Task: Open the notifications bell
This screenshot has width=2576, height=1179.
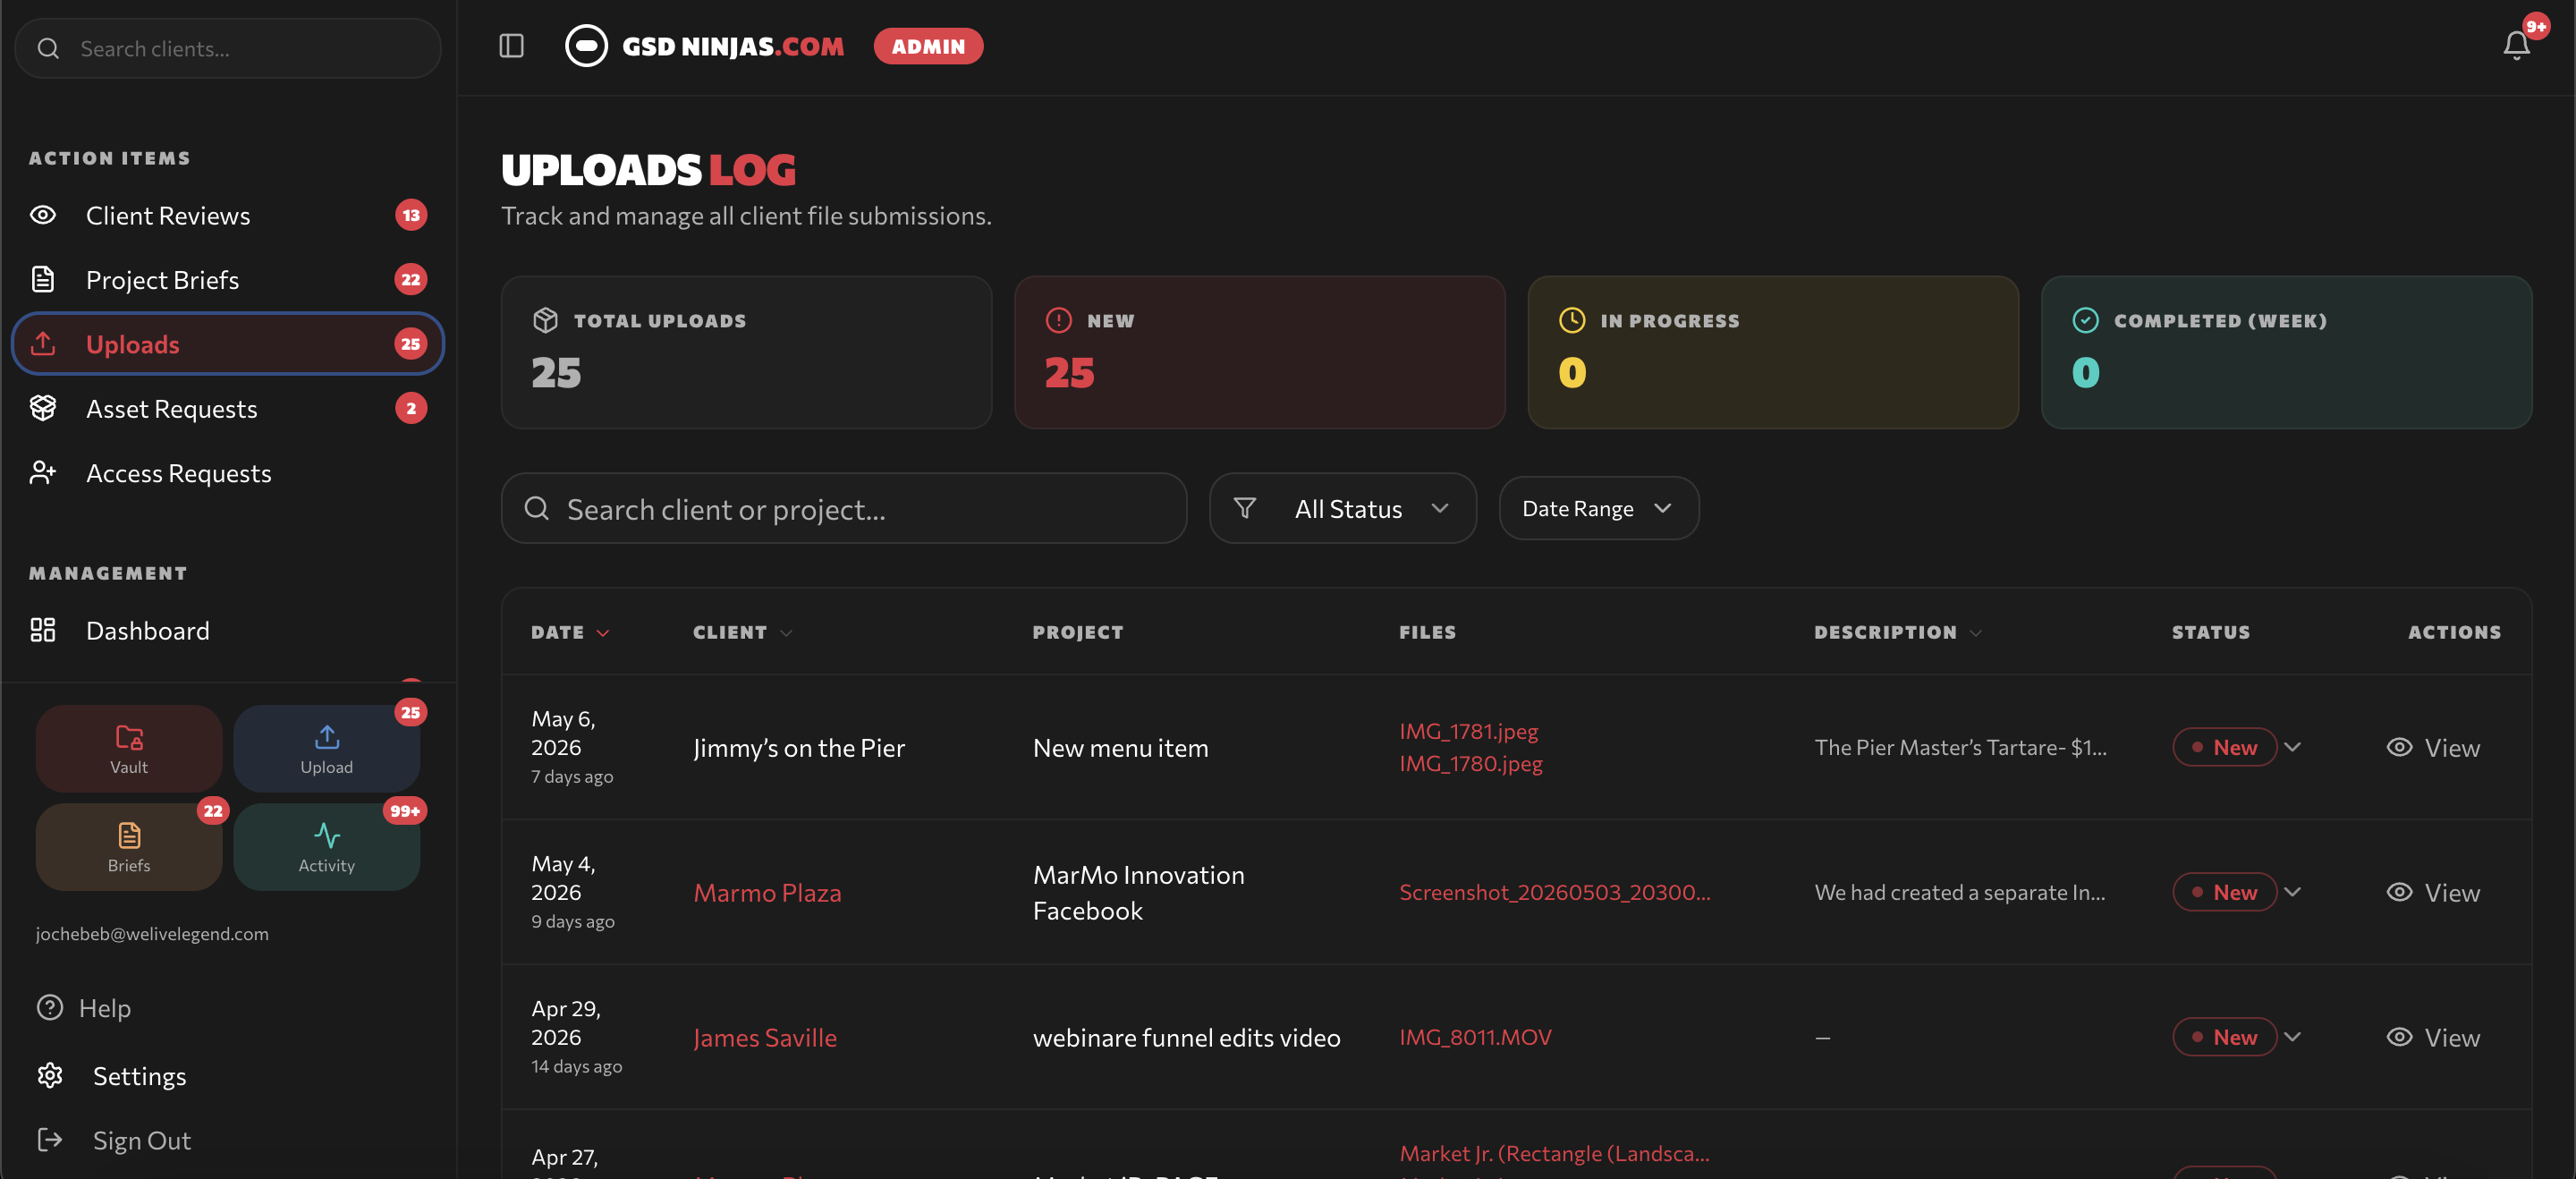Action: 2516,46
